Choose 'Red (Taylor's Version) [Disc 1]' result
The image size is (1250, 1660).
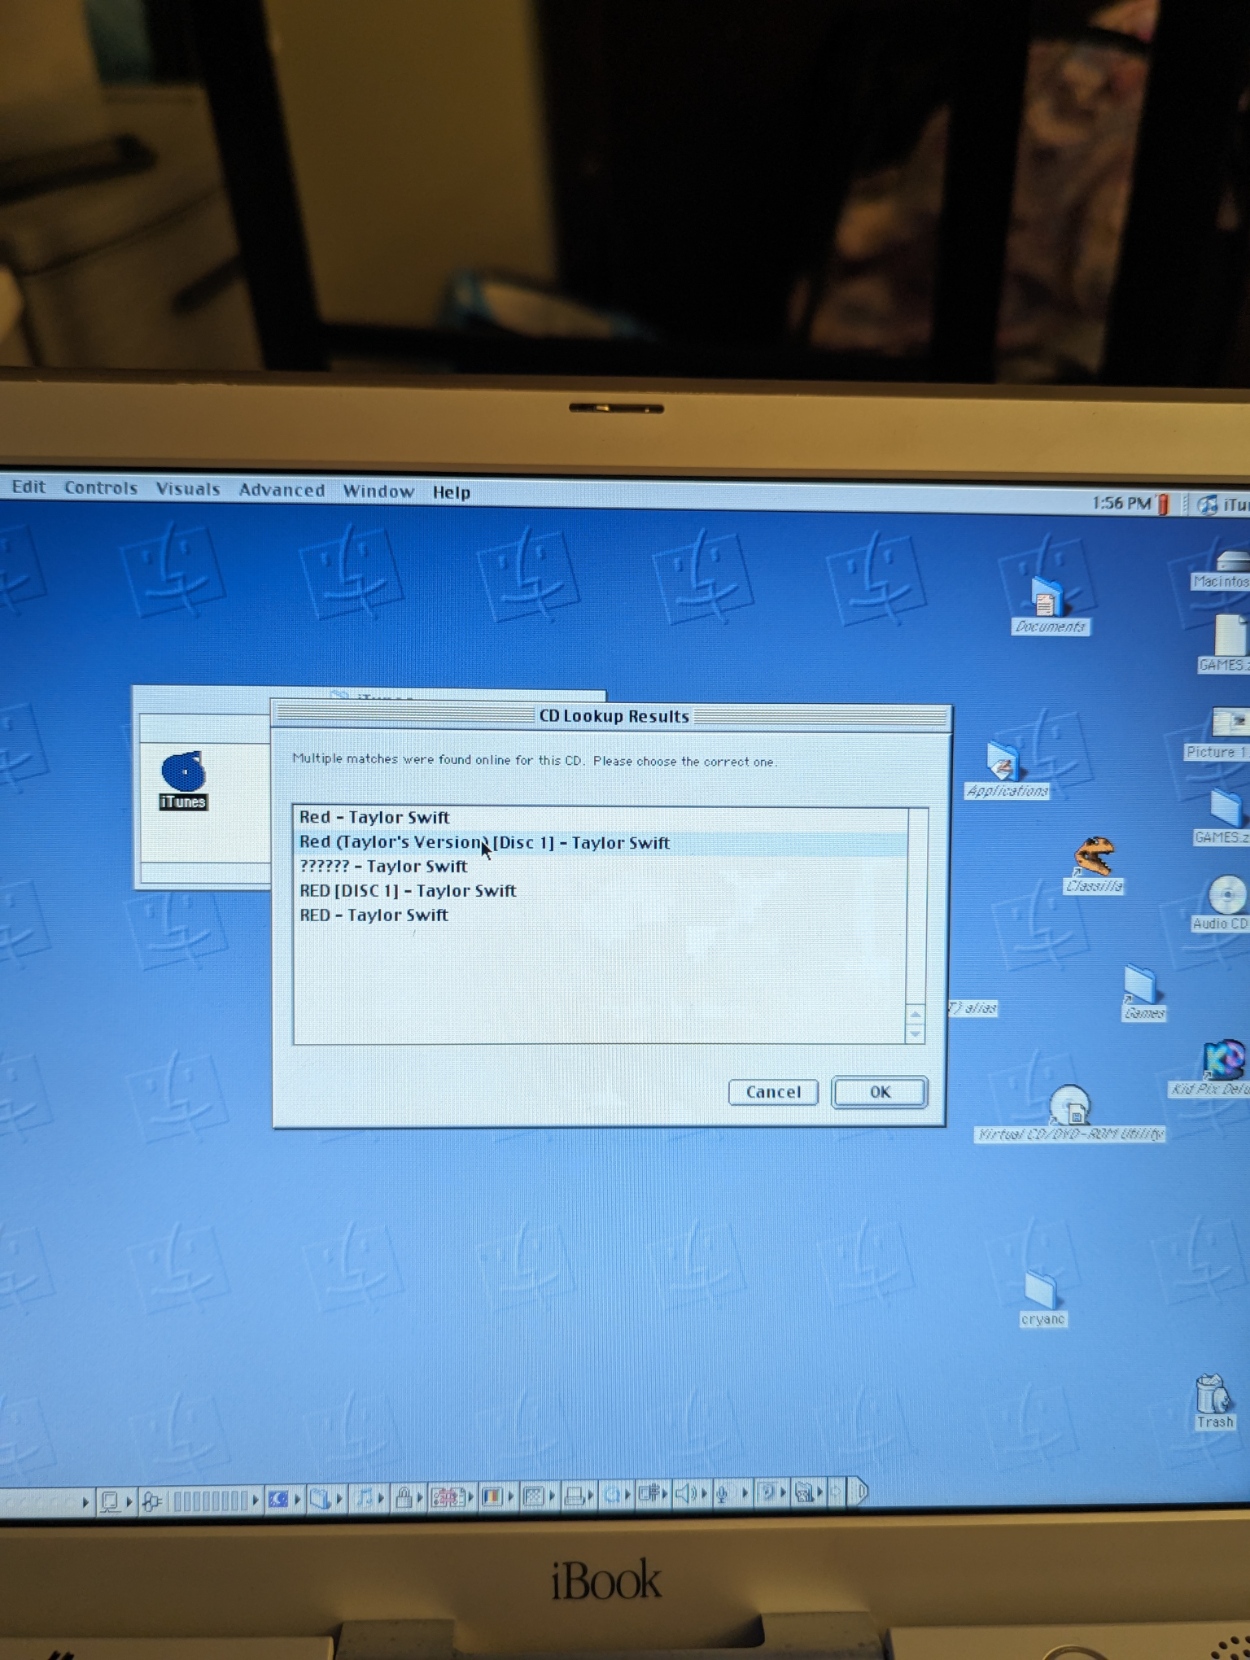[600, 842]
